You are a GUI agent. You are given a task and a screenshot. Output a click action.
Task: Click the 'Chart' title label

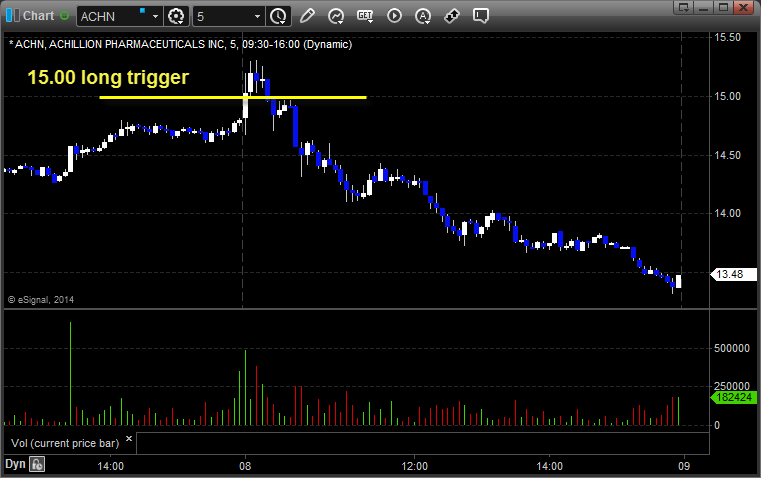point(38,16)
